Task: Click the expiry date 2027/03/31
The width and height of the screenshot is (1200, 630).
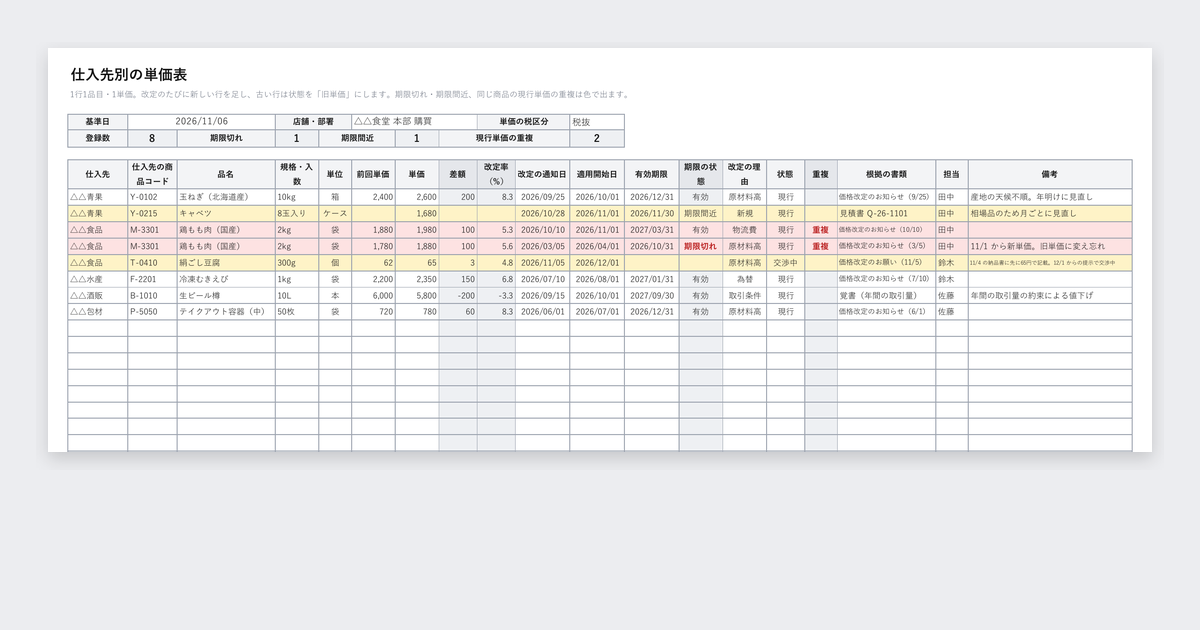Action: [652, 230]
